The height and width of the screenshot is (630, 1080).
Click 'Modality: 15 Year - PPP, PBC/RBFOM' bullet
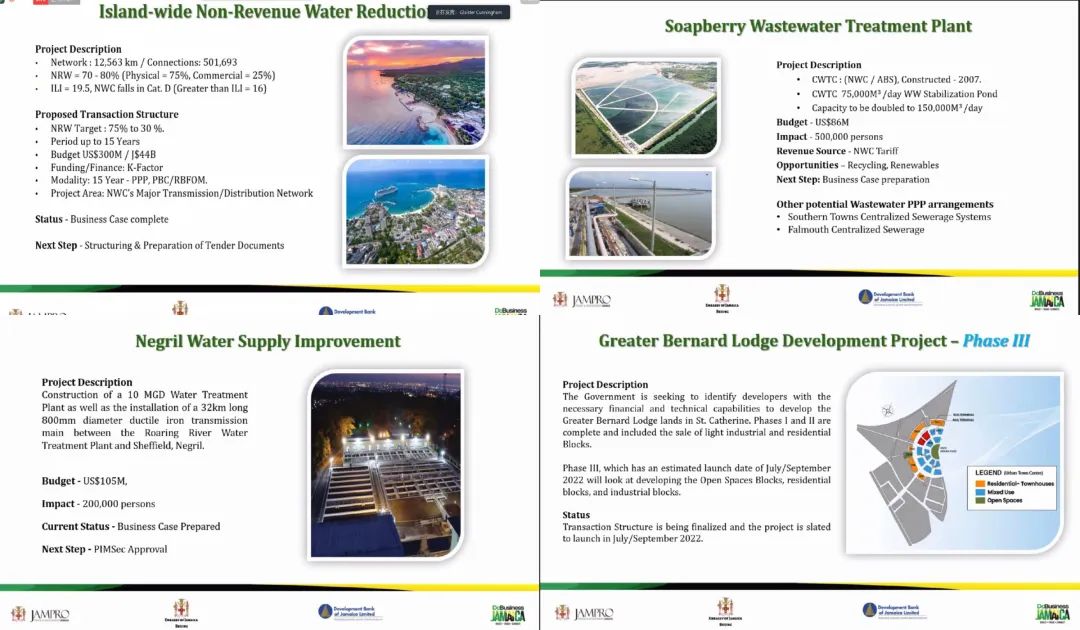coord(129,180)
